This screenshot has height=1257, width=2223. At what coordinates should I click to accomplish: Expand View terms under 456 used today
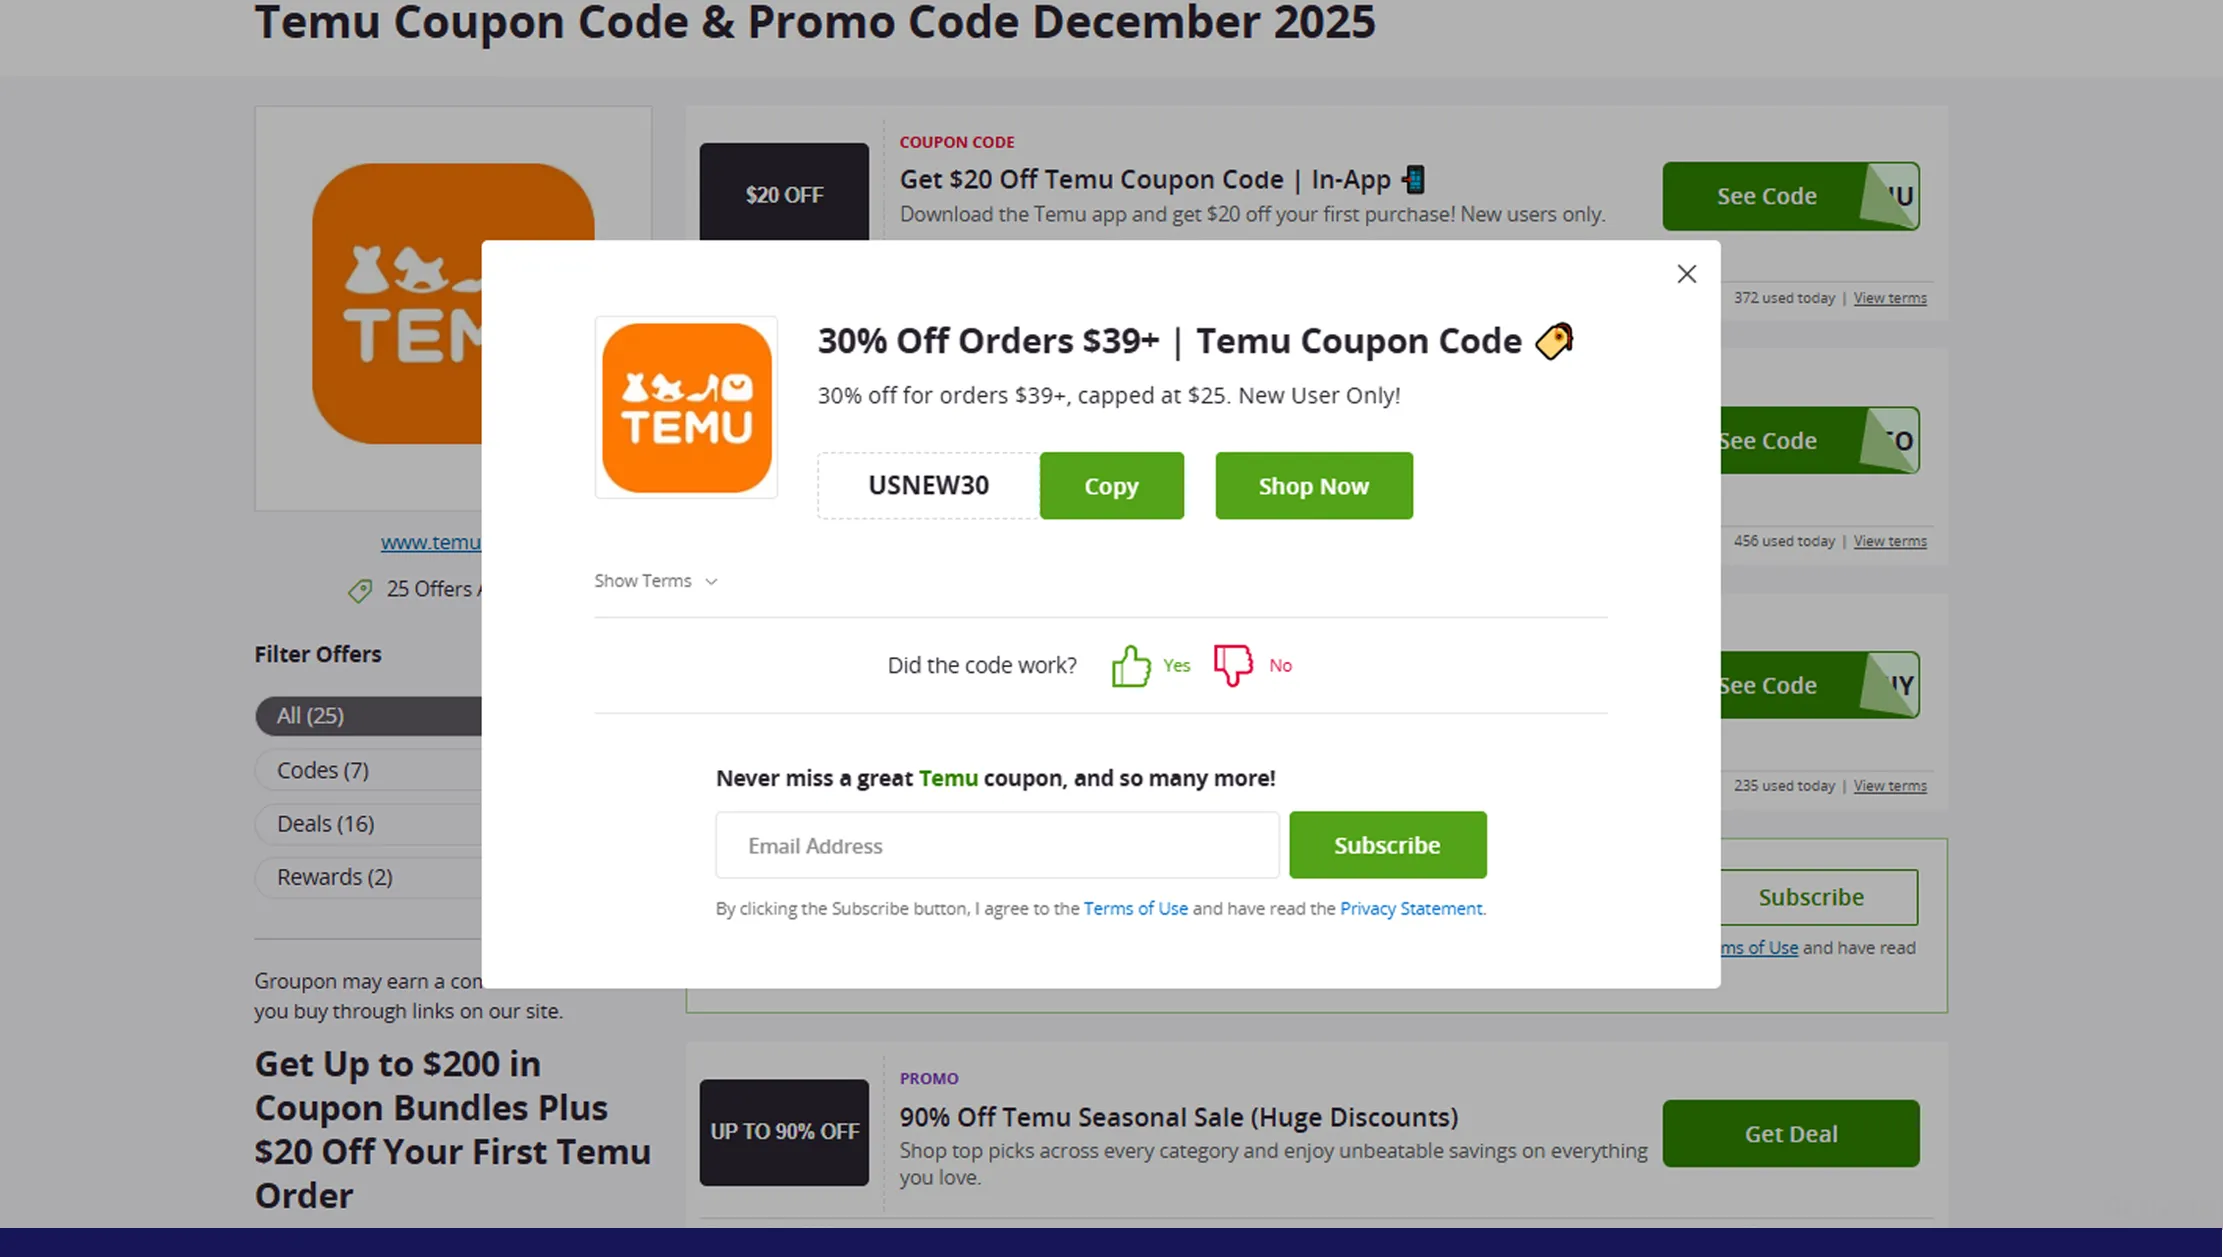(1890, 540)
